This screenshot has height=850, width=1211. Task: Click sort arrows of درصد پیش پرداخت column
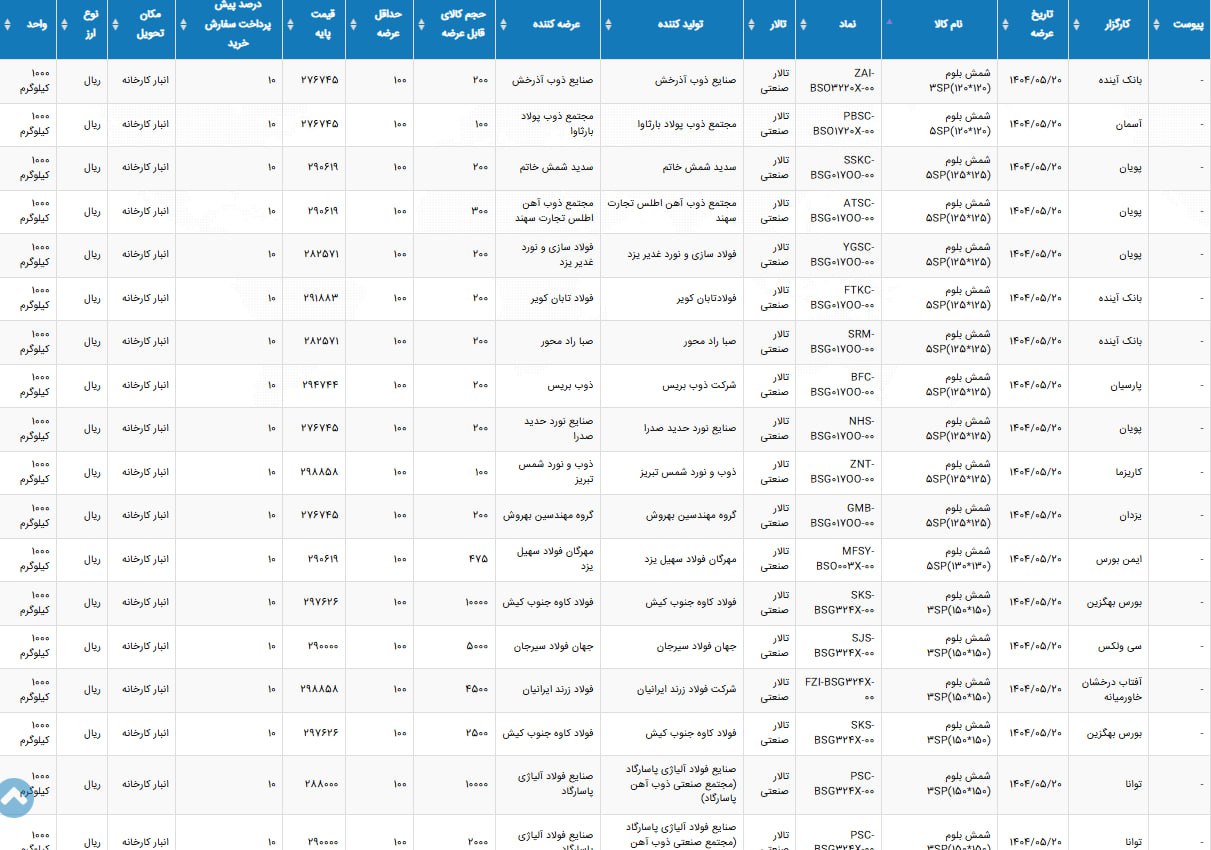click(x=184, y=25)
